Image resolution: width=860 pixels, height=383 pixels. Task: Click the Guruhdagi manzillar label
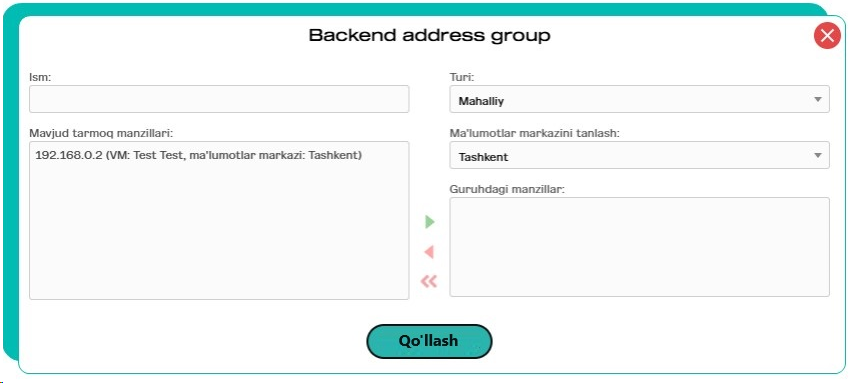click(507, 189)
